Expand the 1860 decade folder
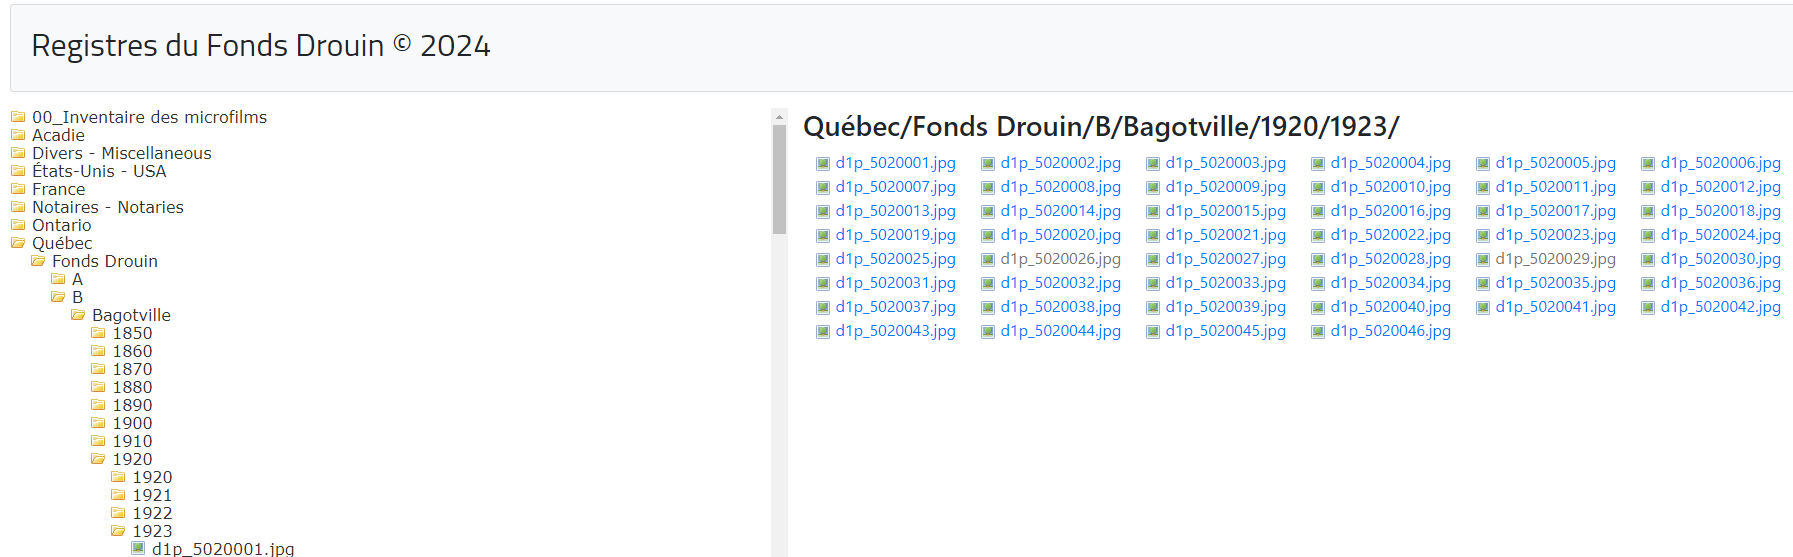Viewport: 1793px width, 557px height. (132, 351)
